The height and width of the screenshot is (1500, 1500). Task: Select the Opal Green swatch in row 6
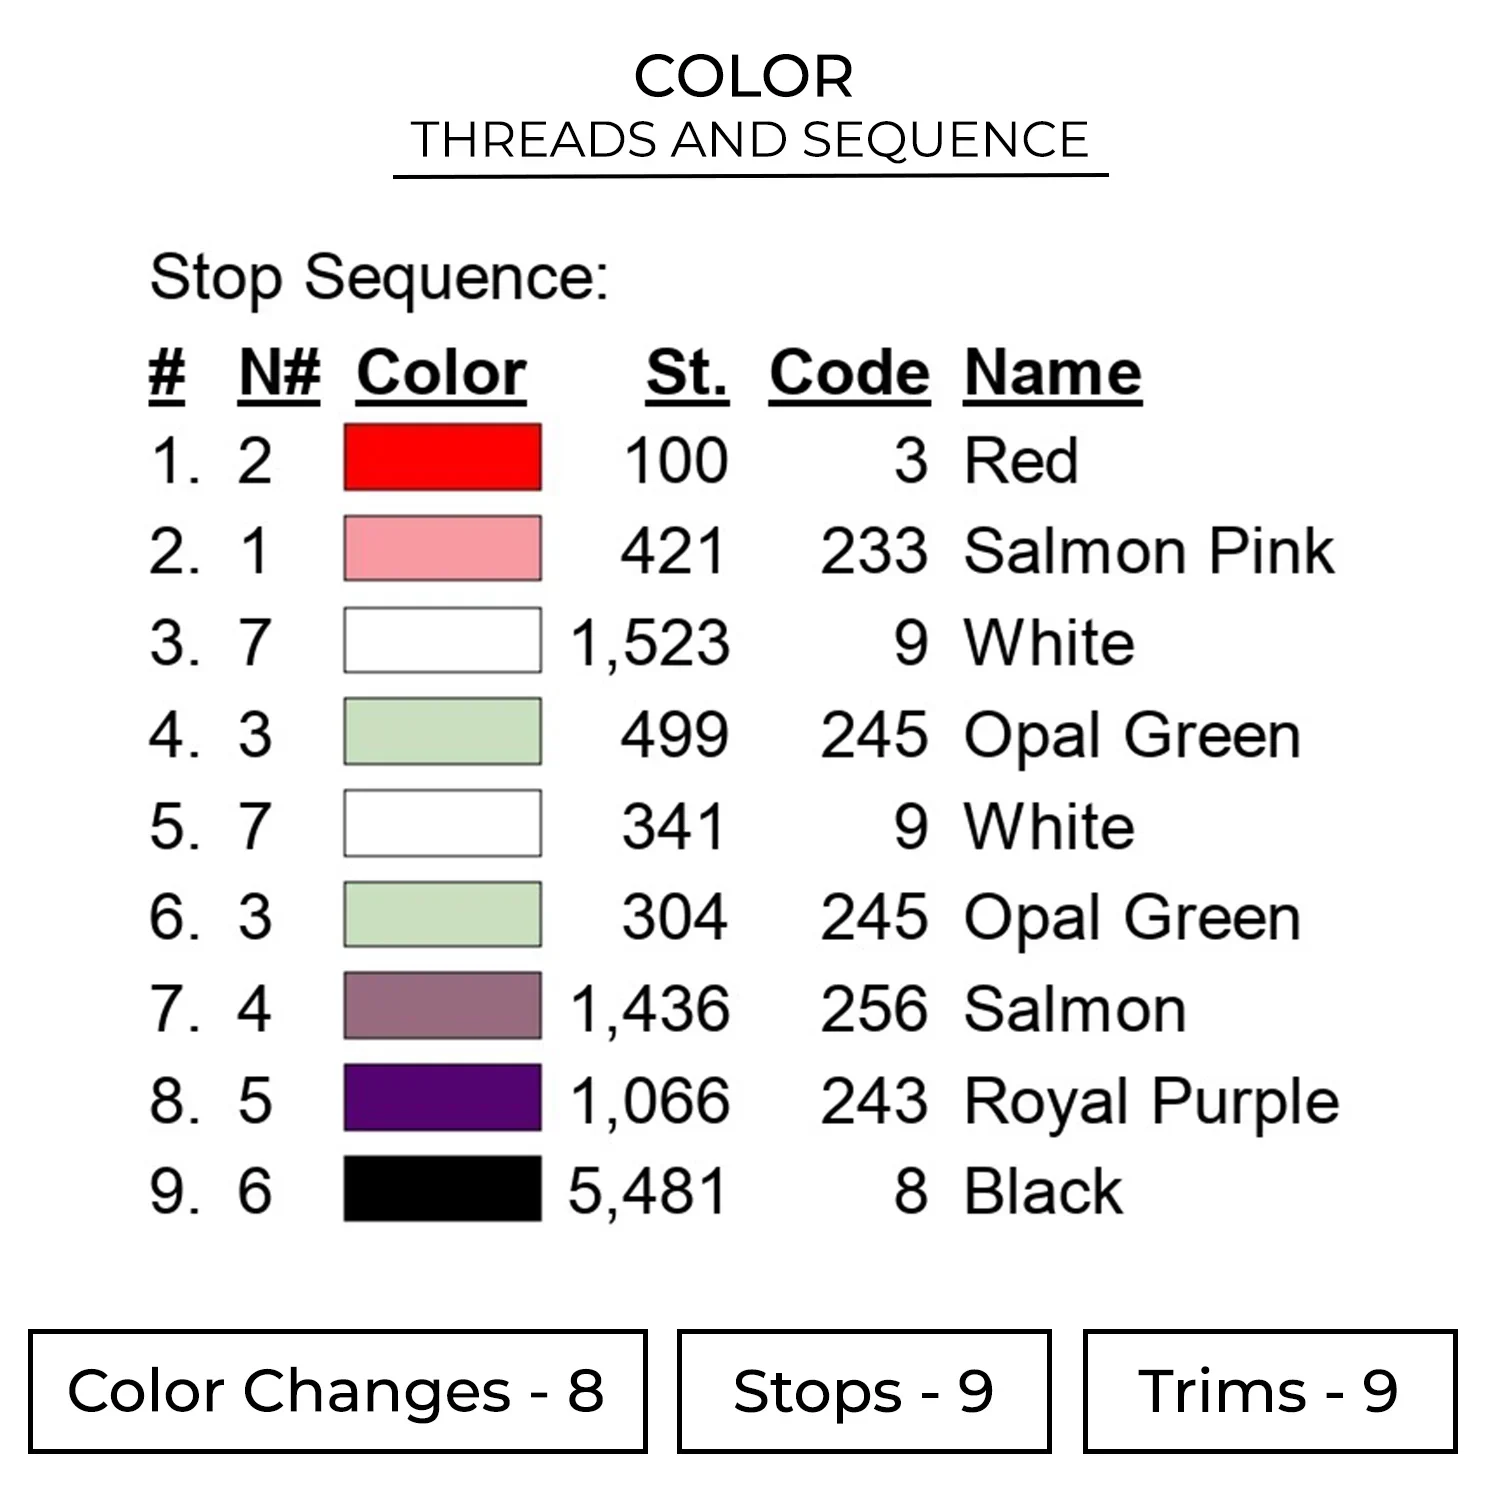(x=442, y=915)
